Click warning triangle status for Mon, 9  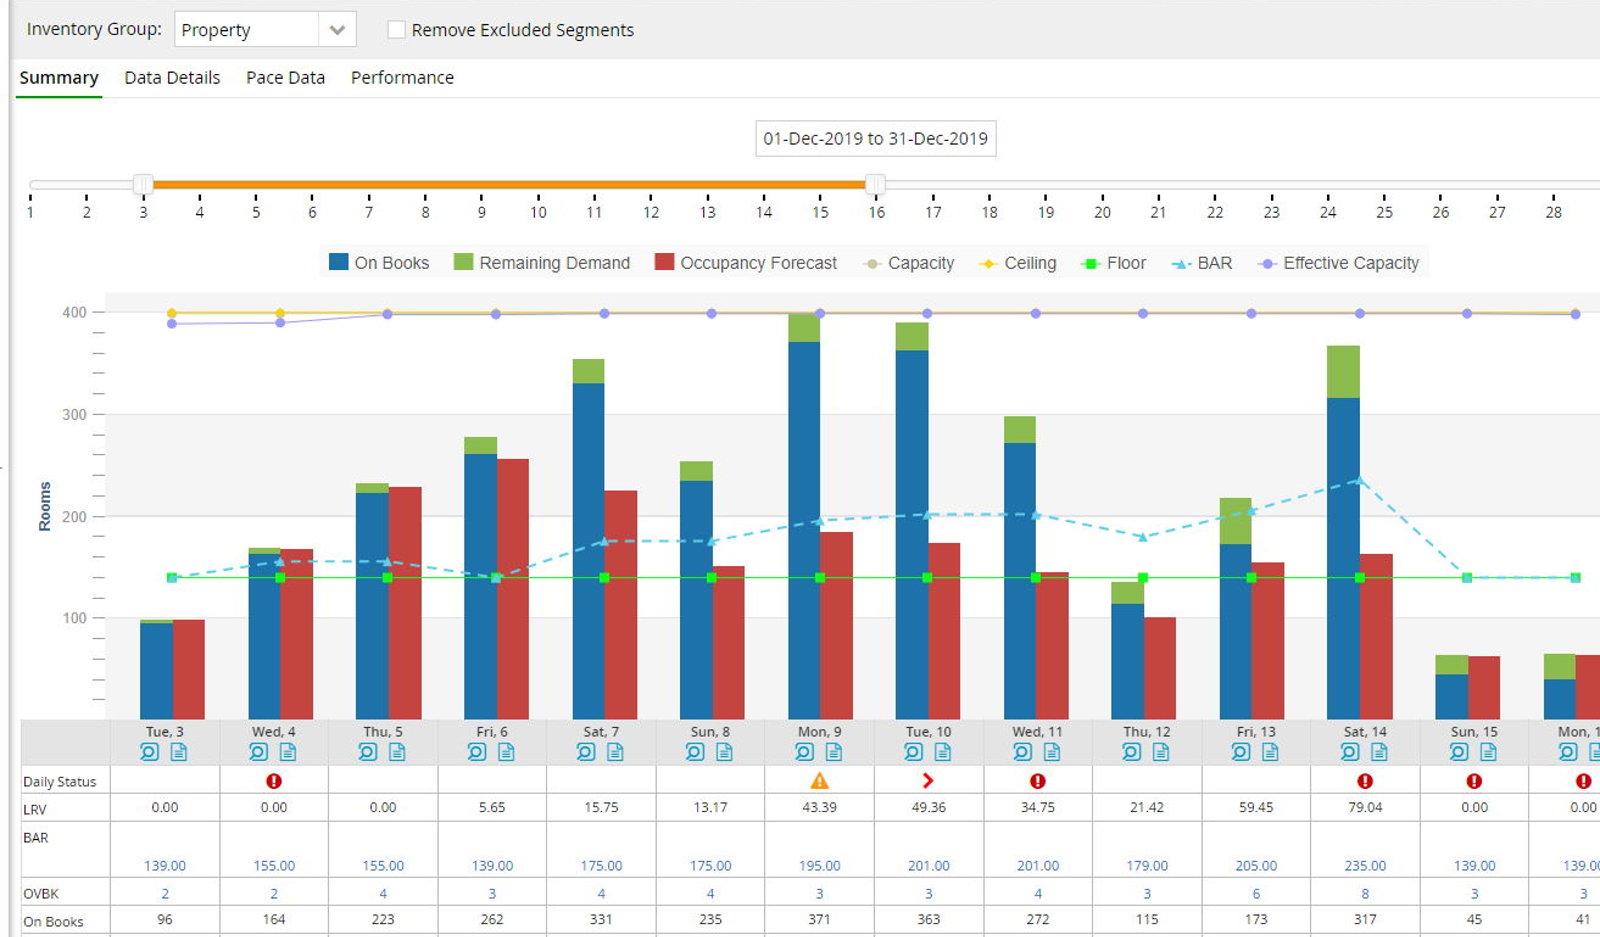click(x=819, y=781)
